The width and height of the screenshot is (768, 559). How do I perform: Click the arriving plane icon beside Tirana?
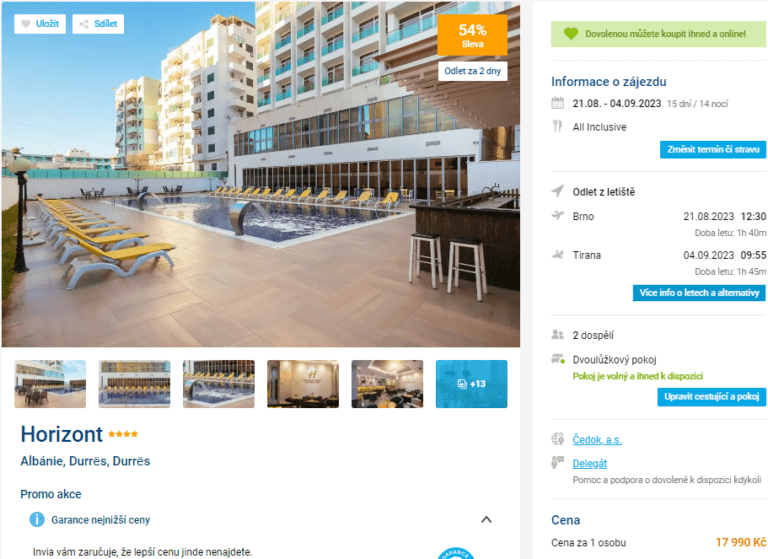[557, 254]
